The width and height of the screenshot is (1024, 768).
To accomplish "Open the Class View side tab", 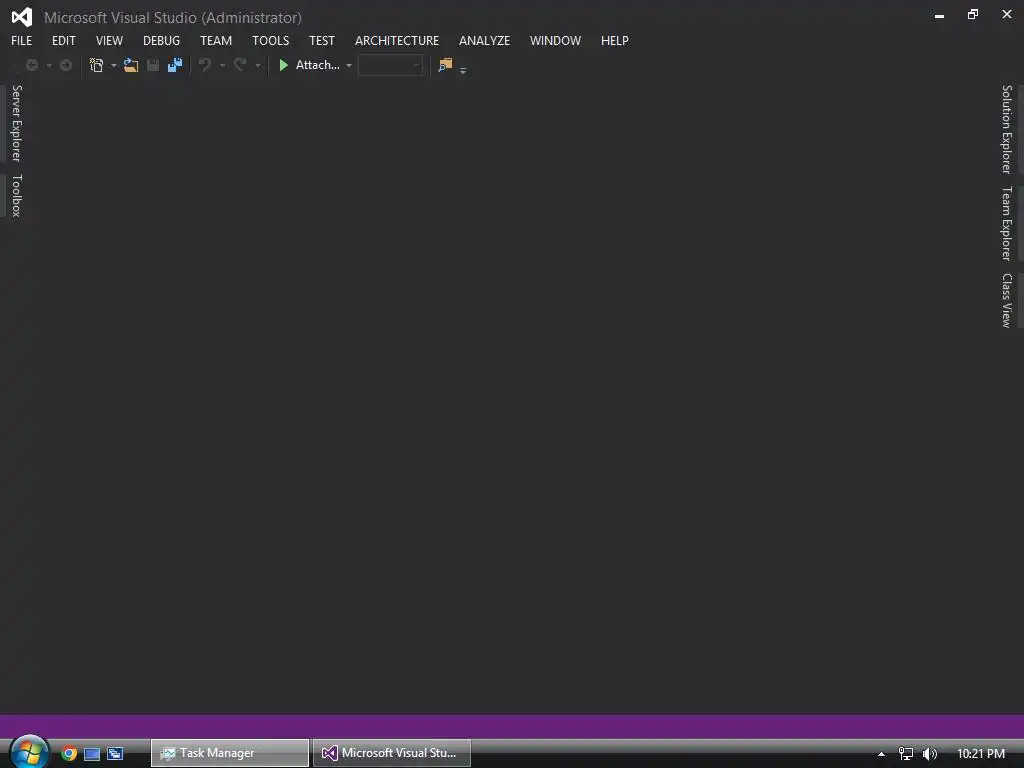I will pyautogui.click(x=1007, y=300).
